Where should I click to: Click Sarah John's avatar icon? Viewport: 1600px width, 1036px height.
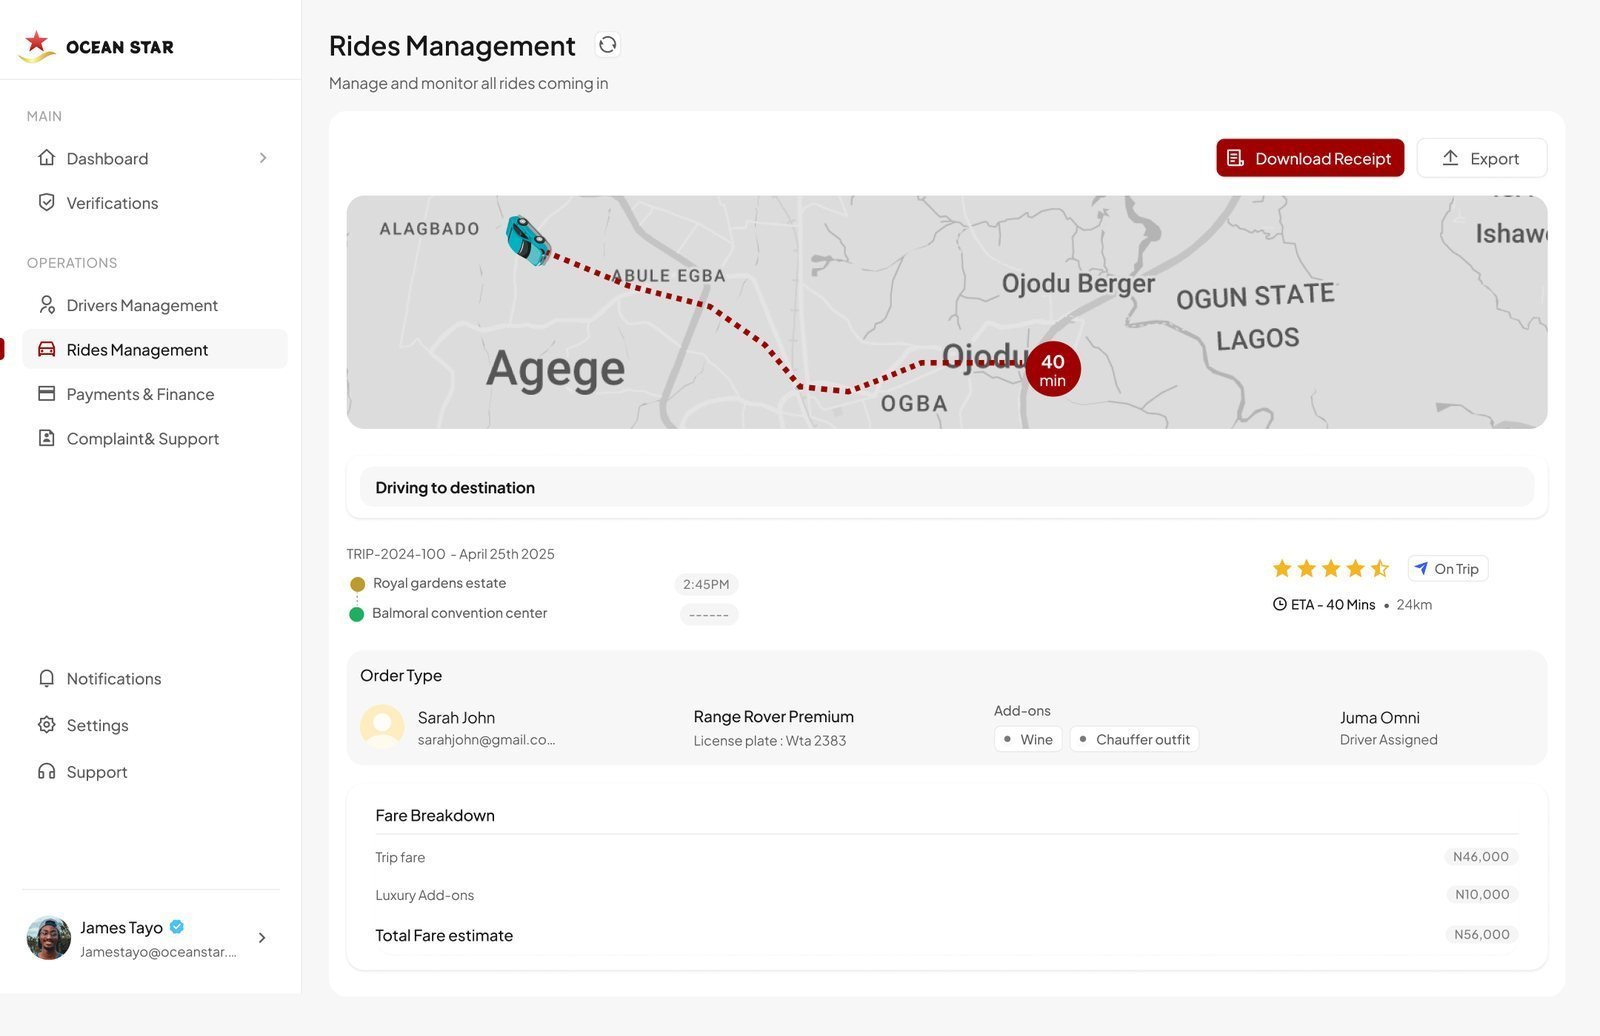click(x=382, y=726)
